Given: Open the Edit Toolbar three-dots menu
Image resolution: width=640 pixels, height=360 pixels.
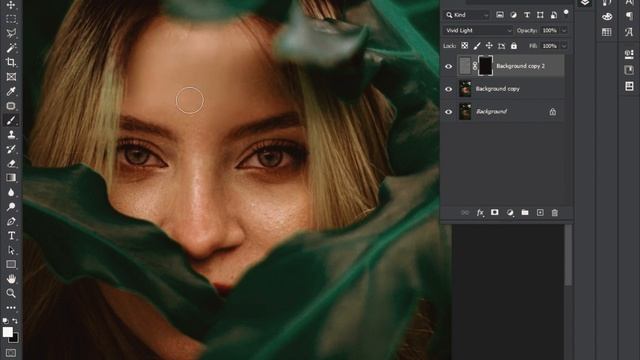Looking at the screenshot, I should coord(11,307).
